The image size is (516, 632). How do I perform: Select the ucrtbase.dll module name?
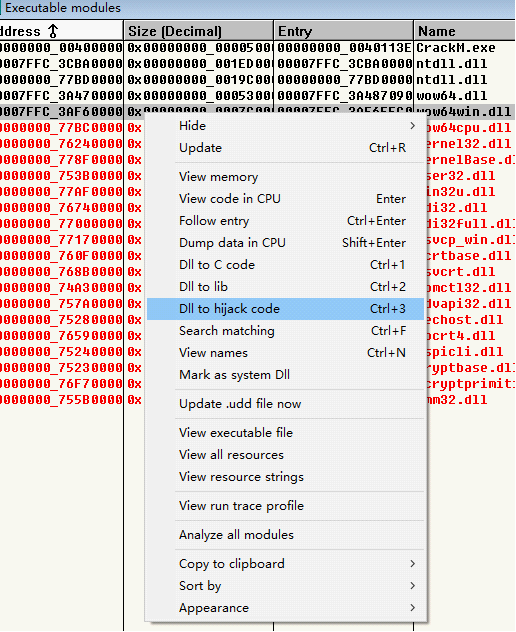(470, 256)
